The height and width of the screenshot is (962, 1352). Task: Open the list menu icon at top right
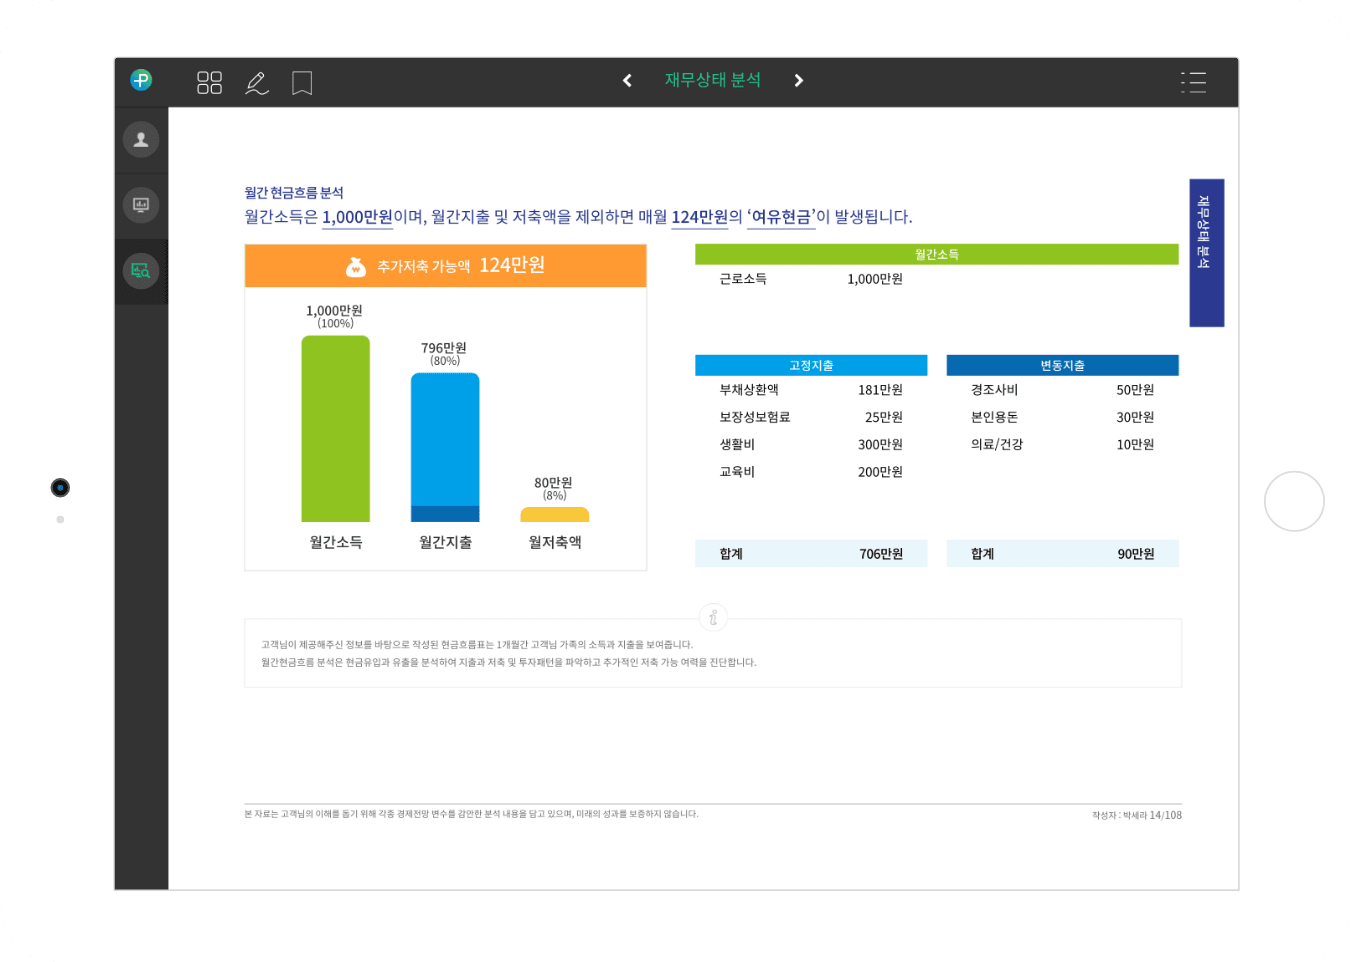[x=1193, y=82]
